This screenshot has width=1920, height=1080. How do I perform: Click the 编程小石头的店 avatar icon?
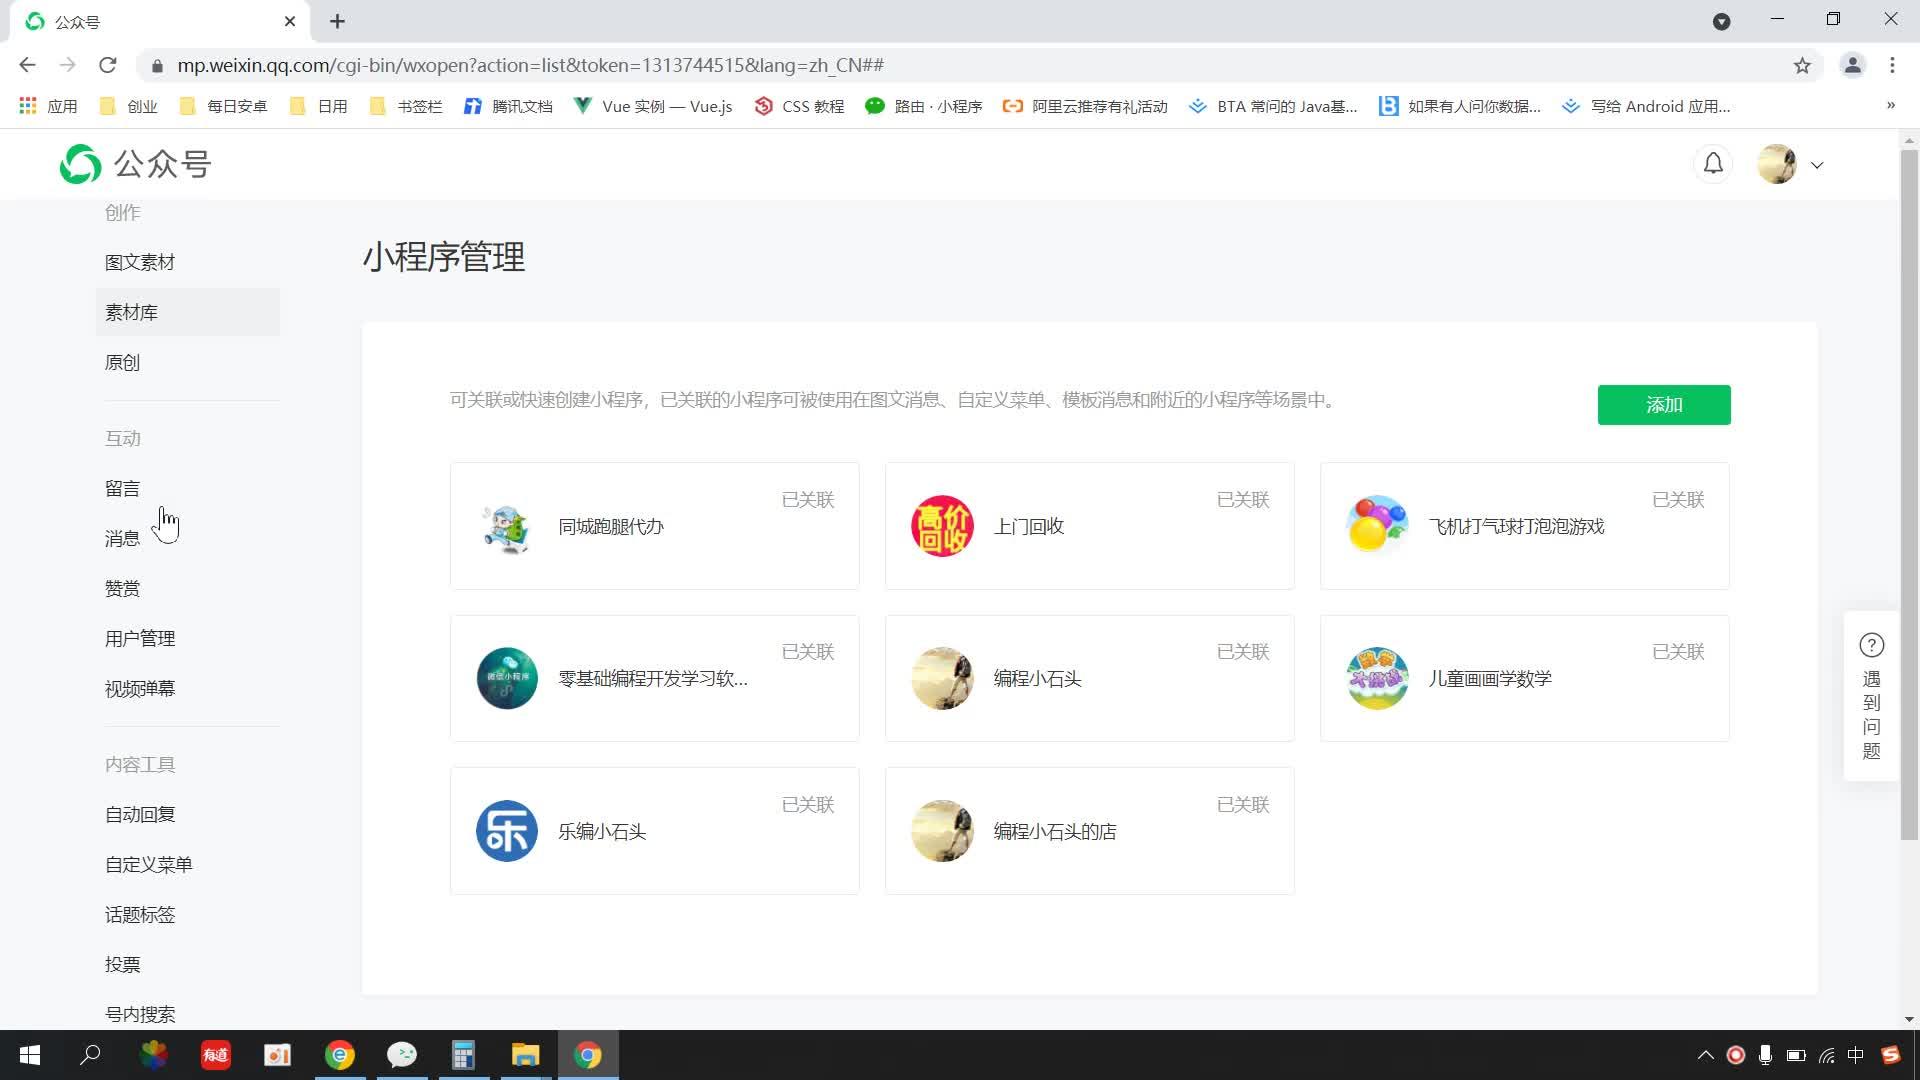coord(942,831)
